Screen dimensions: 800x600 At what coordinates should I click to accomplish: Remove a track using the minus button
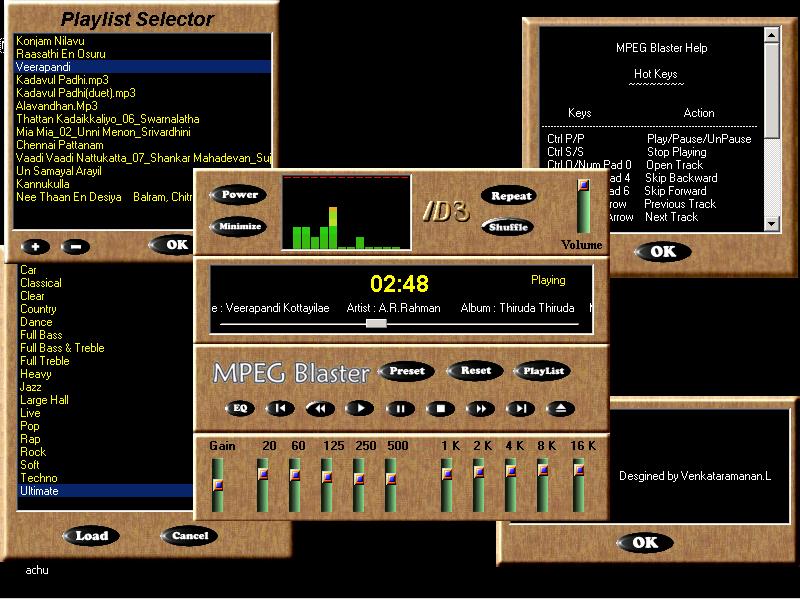click(x=75, y=247)
